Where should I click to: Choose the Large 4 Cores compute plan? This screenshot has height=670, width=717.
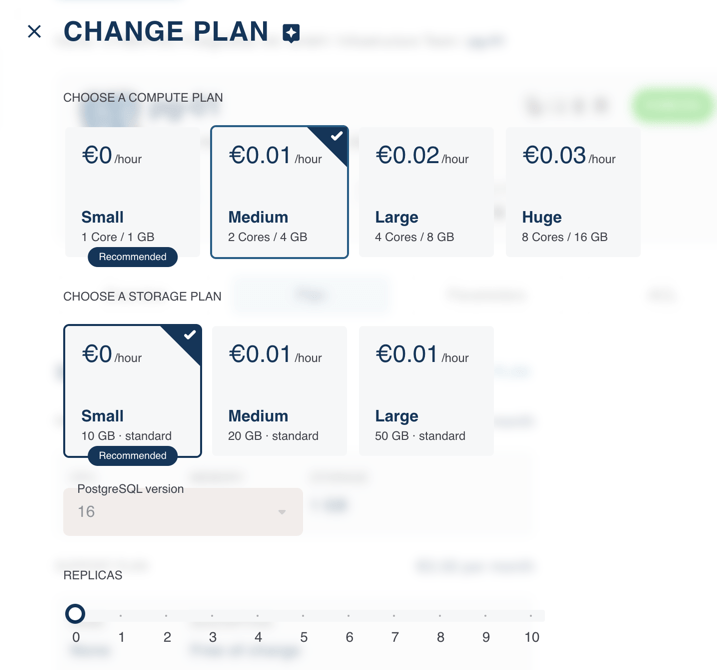click(x=426, y=192)
